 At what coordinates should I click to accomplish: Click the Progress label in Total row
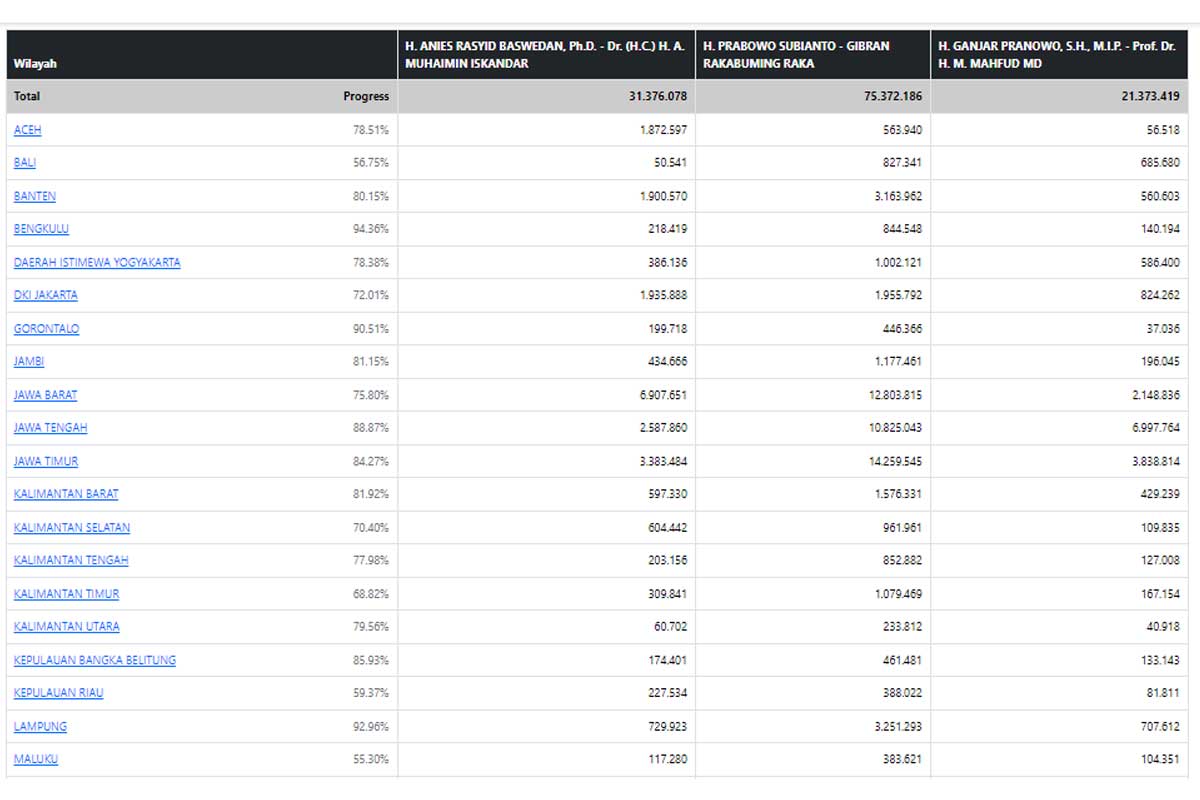(x=366, y=97)
